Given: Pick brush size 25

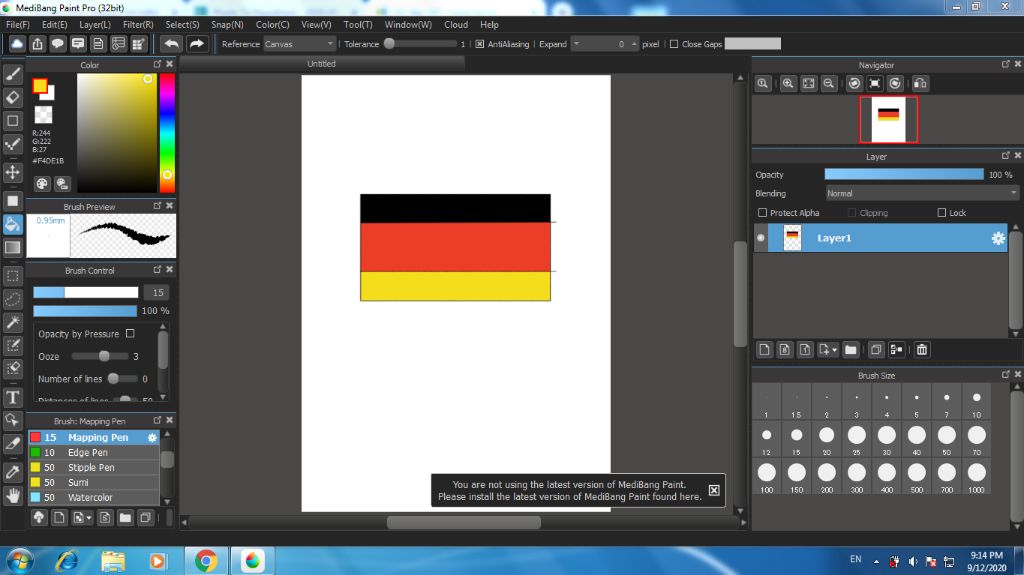Looking at the screenshot, I should [x=856, y=440].
